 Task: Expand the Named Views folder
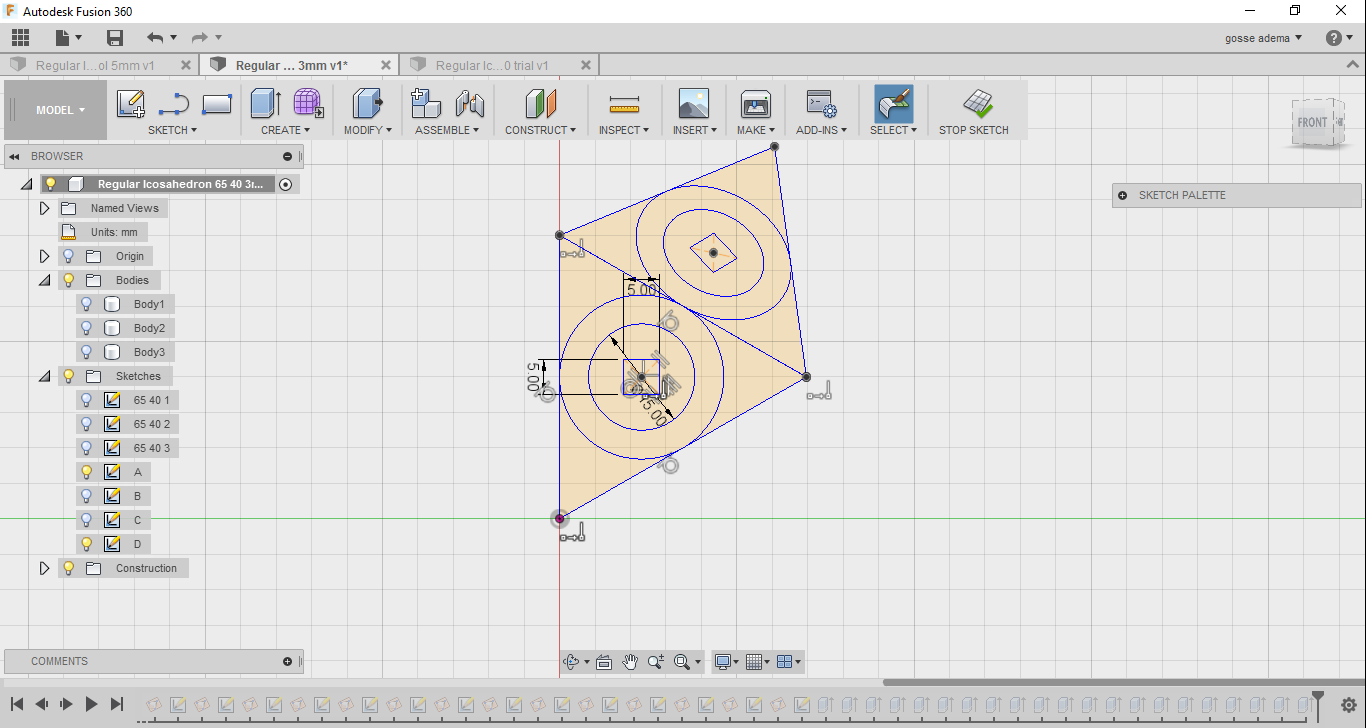pos(44,208)
